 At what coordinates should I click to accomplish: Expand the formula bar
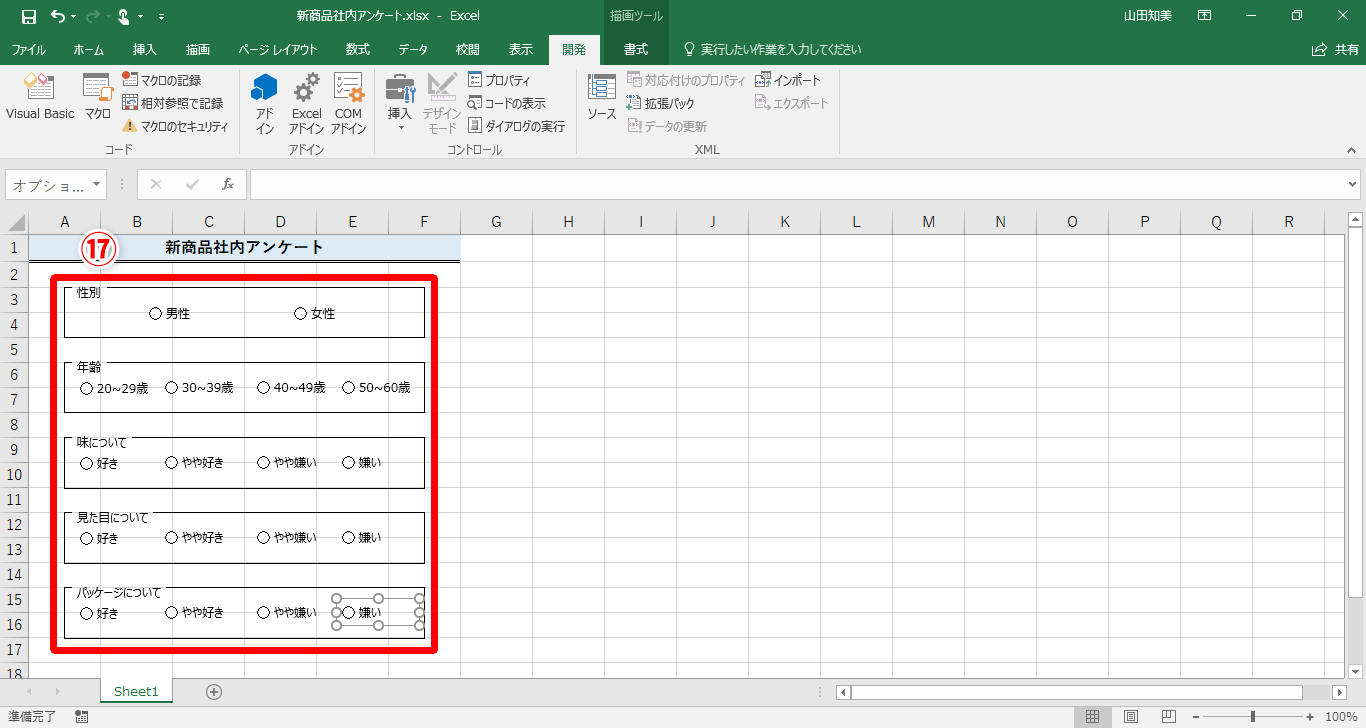1353,185
